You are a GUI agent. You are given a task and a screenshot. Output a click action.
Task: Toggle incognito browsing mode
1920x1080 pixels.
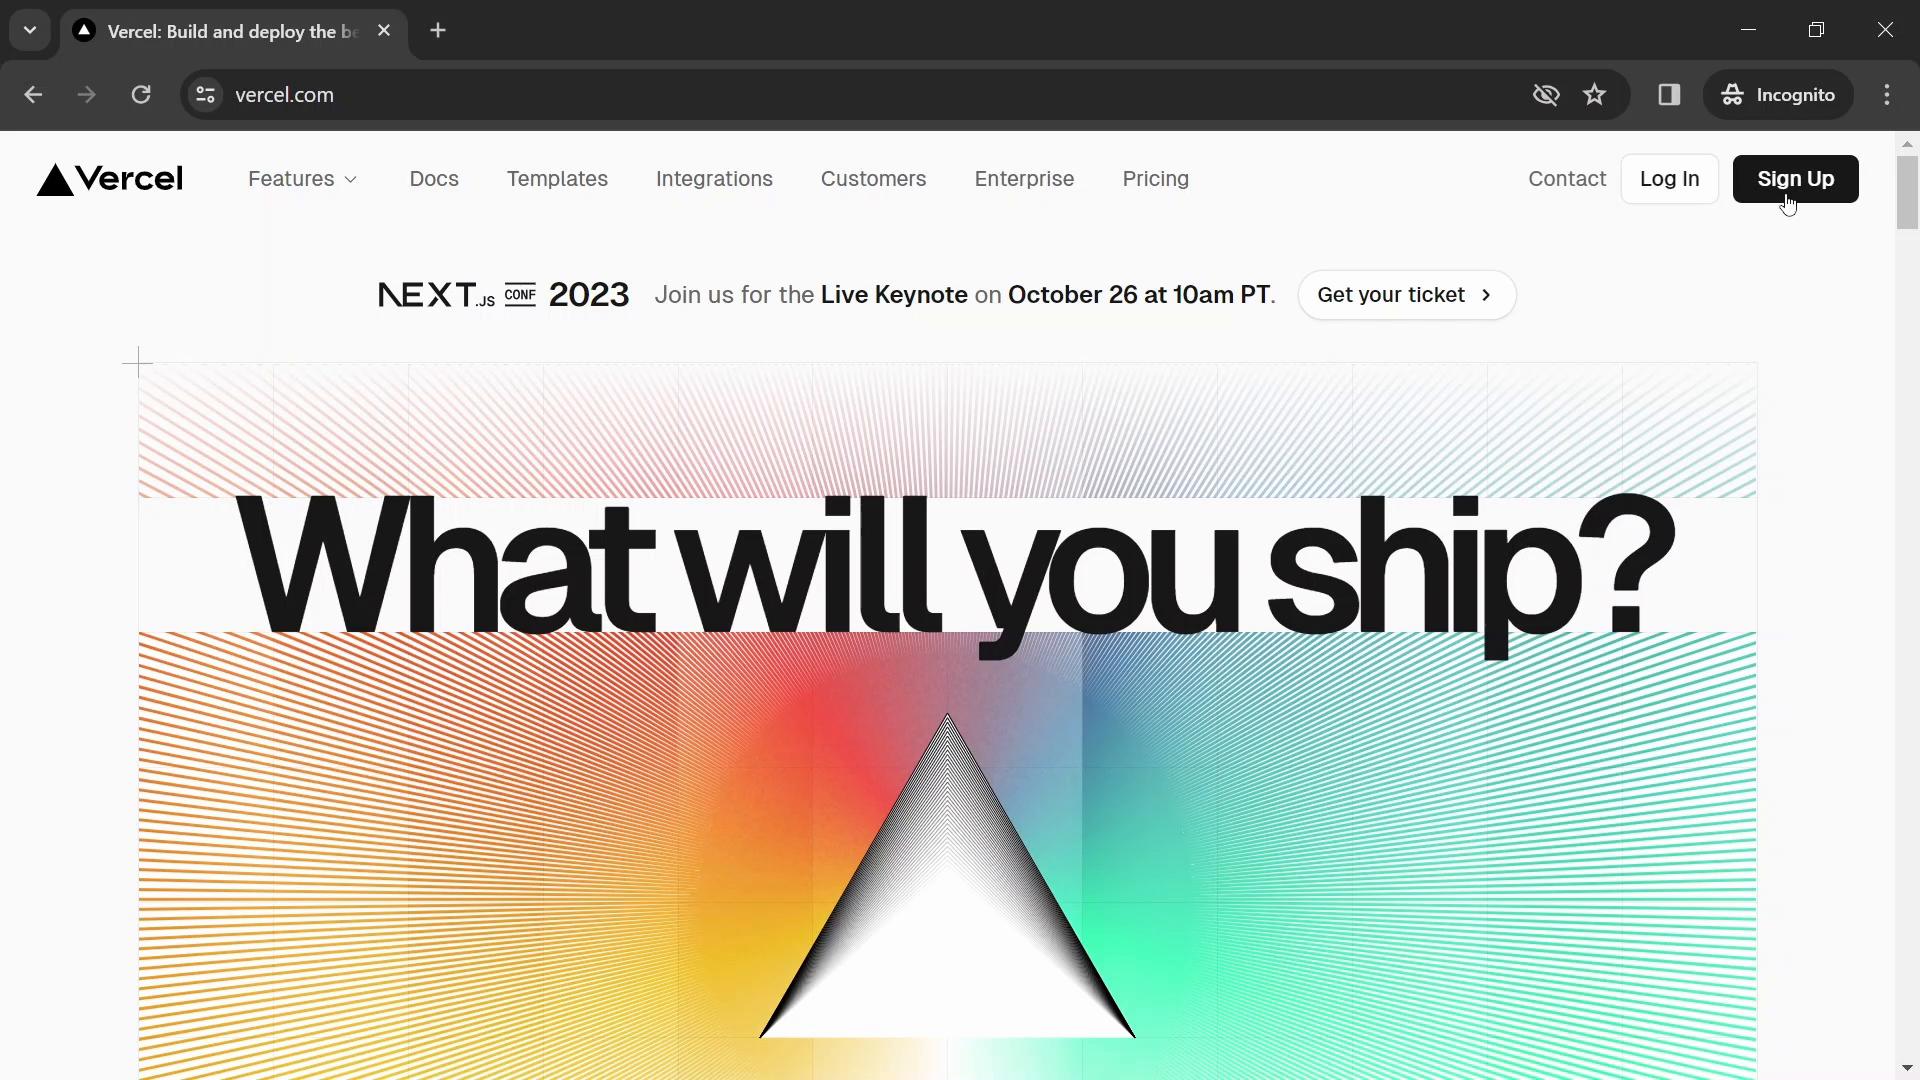tap(1778, 94)
